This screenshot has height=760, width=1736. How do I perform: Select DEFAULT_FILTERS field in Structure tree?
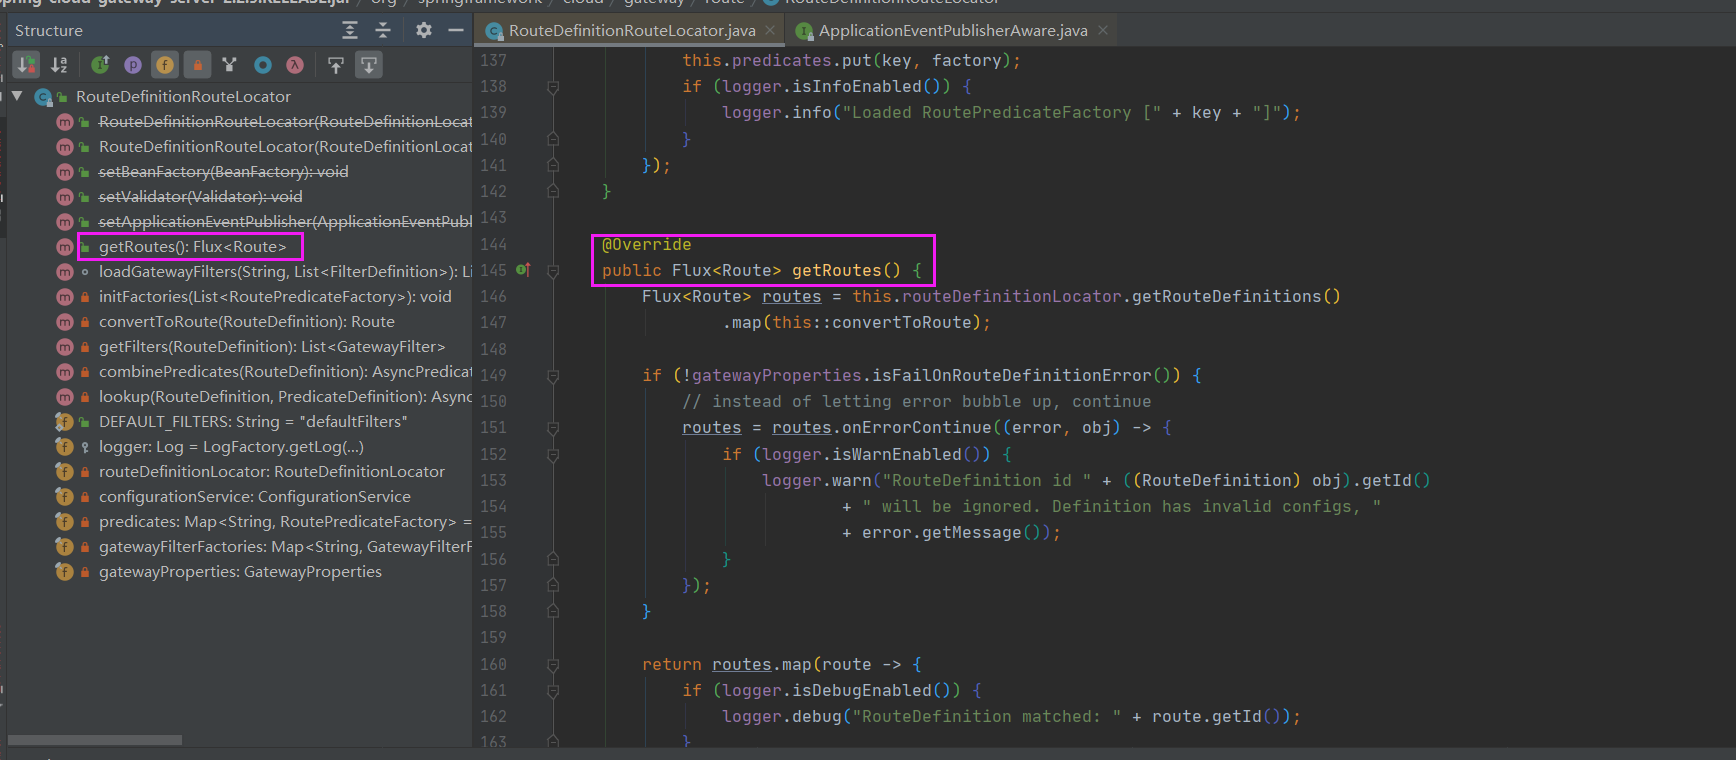253,422
